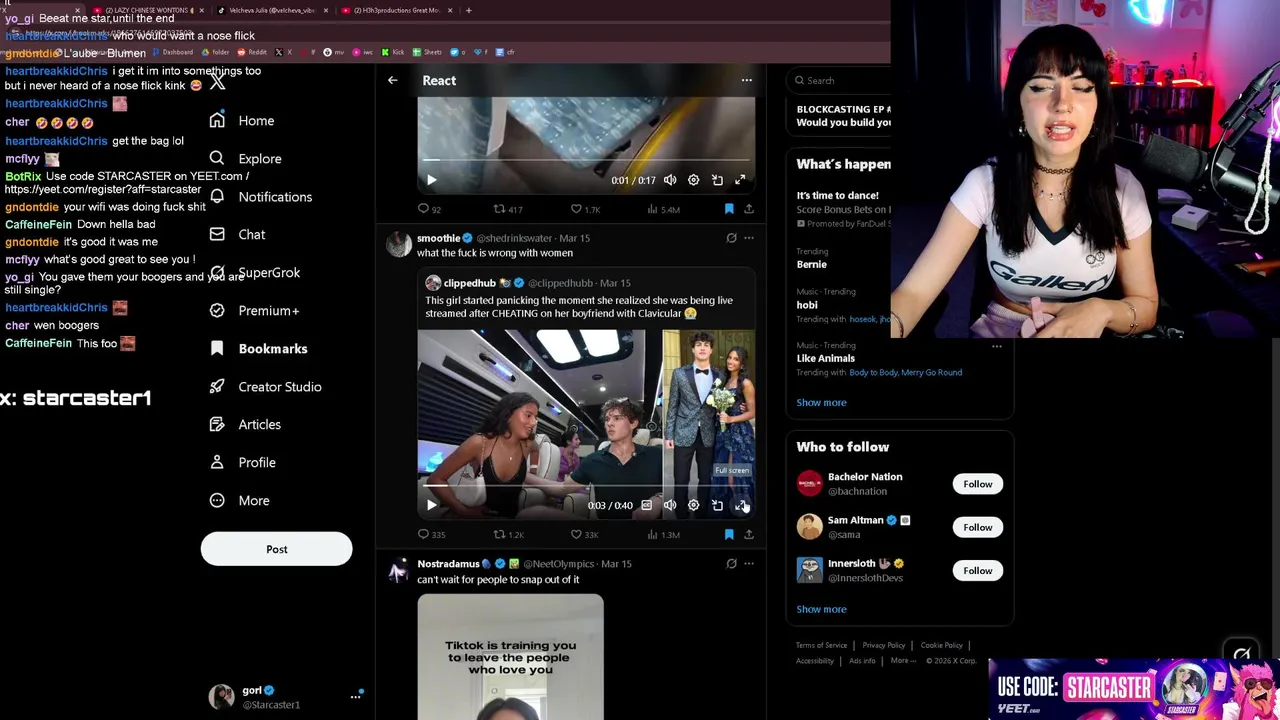The image size is (1280, 720).
Task: View analytics showing 1.3M views
Action: pos(663,534)
